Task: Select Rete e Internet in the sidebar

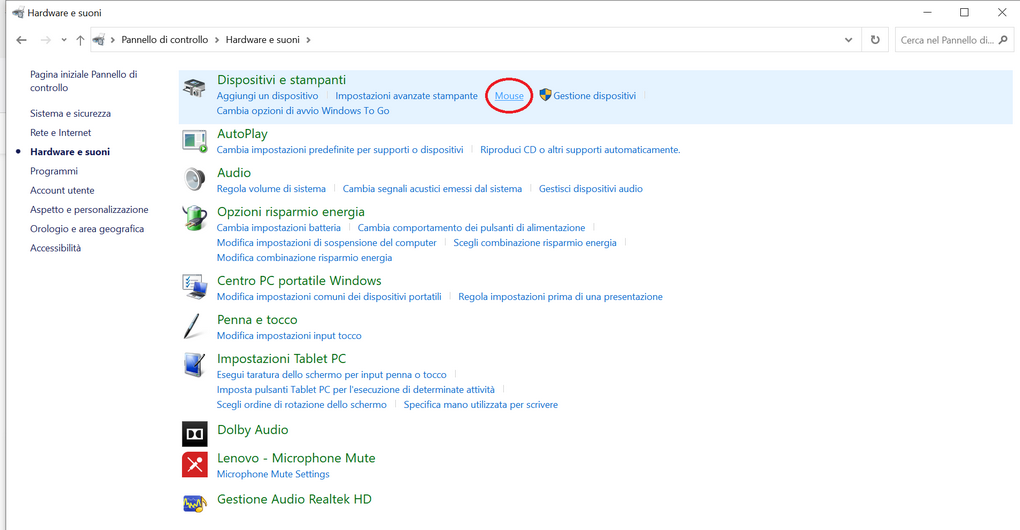Action: coord(60,133)
